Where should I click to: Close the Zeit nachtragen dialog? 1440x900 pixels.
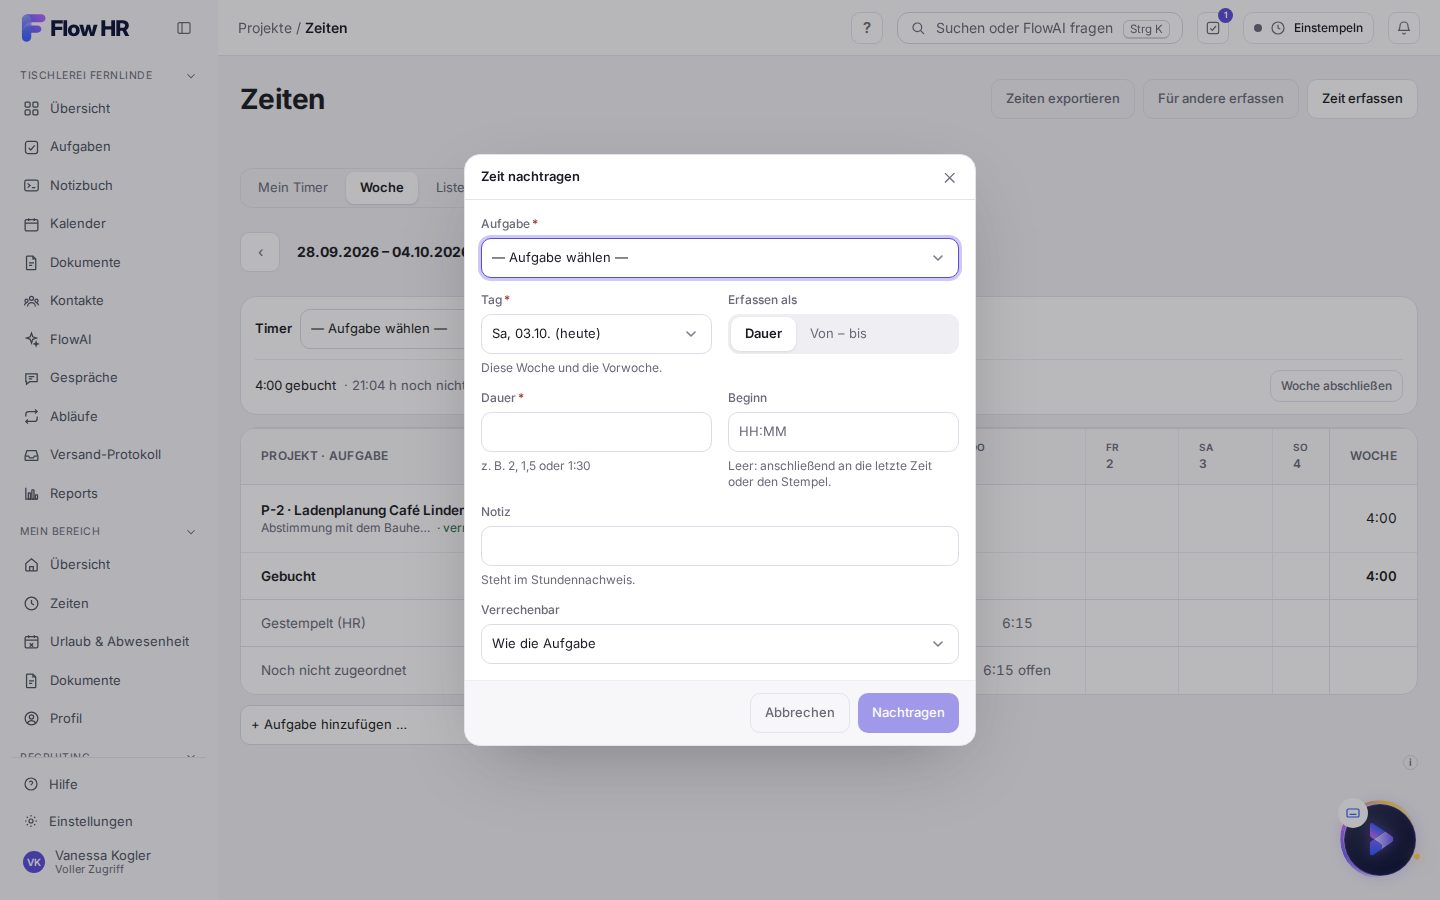[950, 178]
